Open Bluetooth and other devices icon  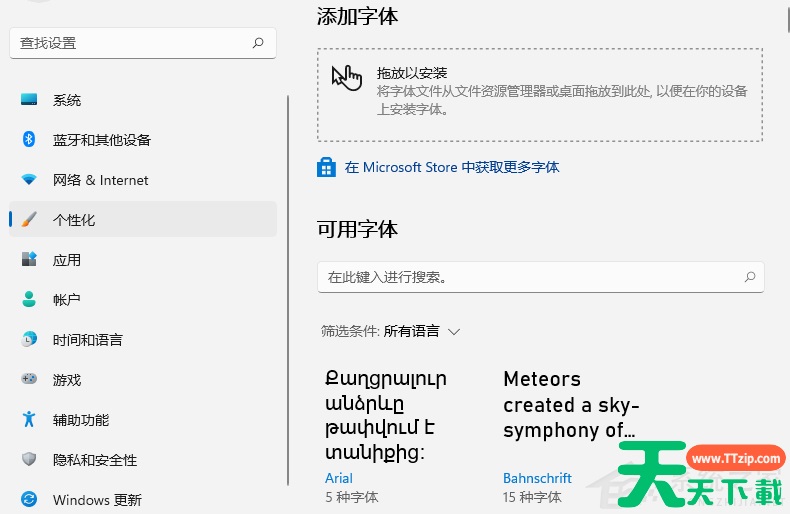(29, 139)
